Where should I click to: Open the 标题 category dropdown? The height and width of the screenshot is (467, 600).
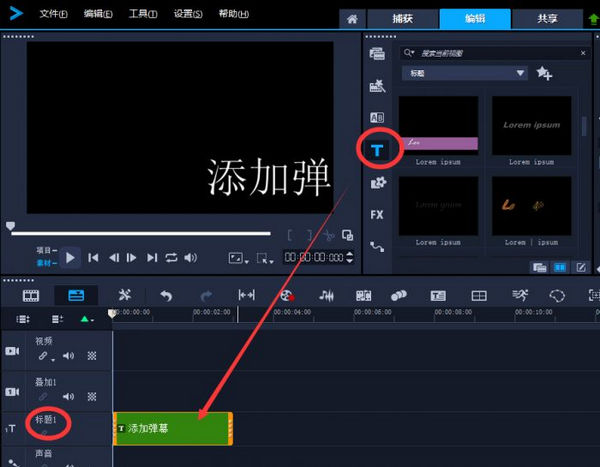[465, 73]
